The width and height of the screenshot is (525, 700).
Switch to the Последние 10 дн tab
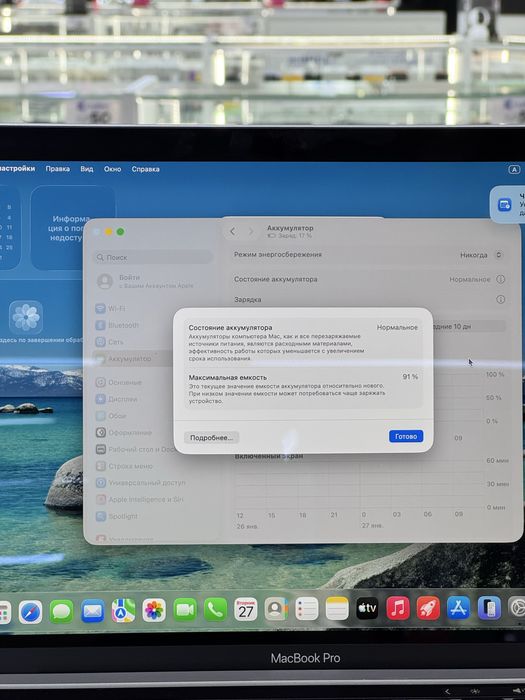pyautogui.click(x=469, y=326)
